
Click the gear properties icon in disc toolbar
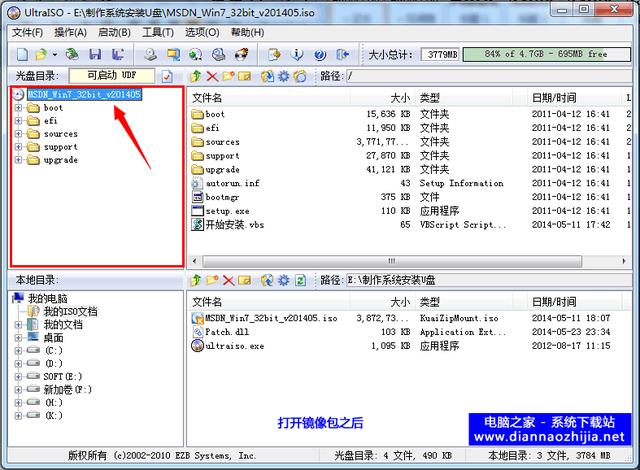point(284,76)
